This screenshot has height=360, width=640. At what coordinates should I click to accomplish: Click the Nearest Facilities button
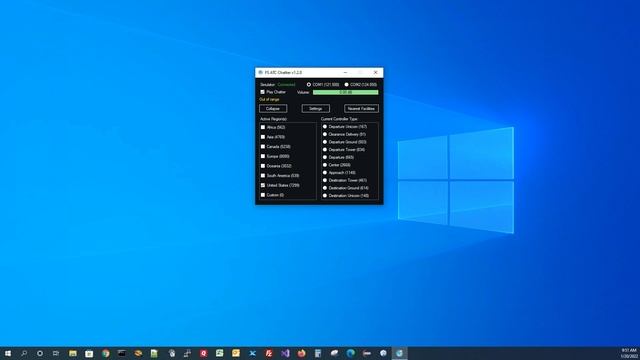[361, 109]
